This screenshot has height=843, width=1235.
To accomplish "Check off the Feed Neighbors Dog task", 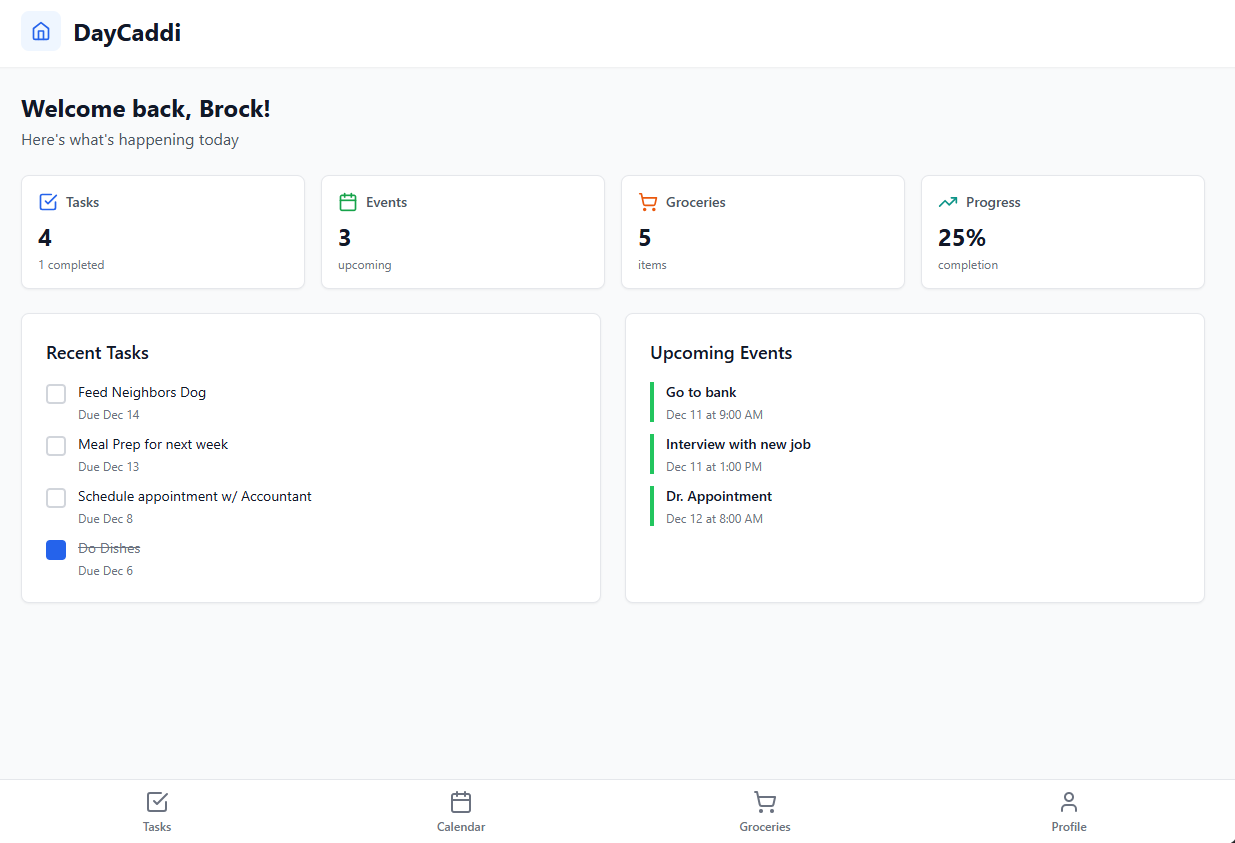I will pyautogui.click(x=56, y=393).
